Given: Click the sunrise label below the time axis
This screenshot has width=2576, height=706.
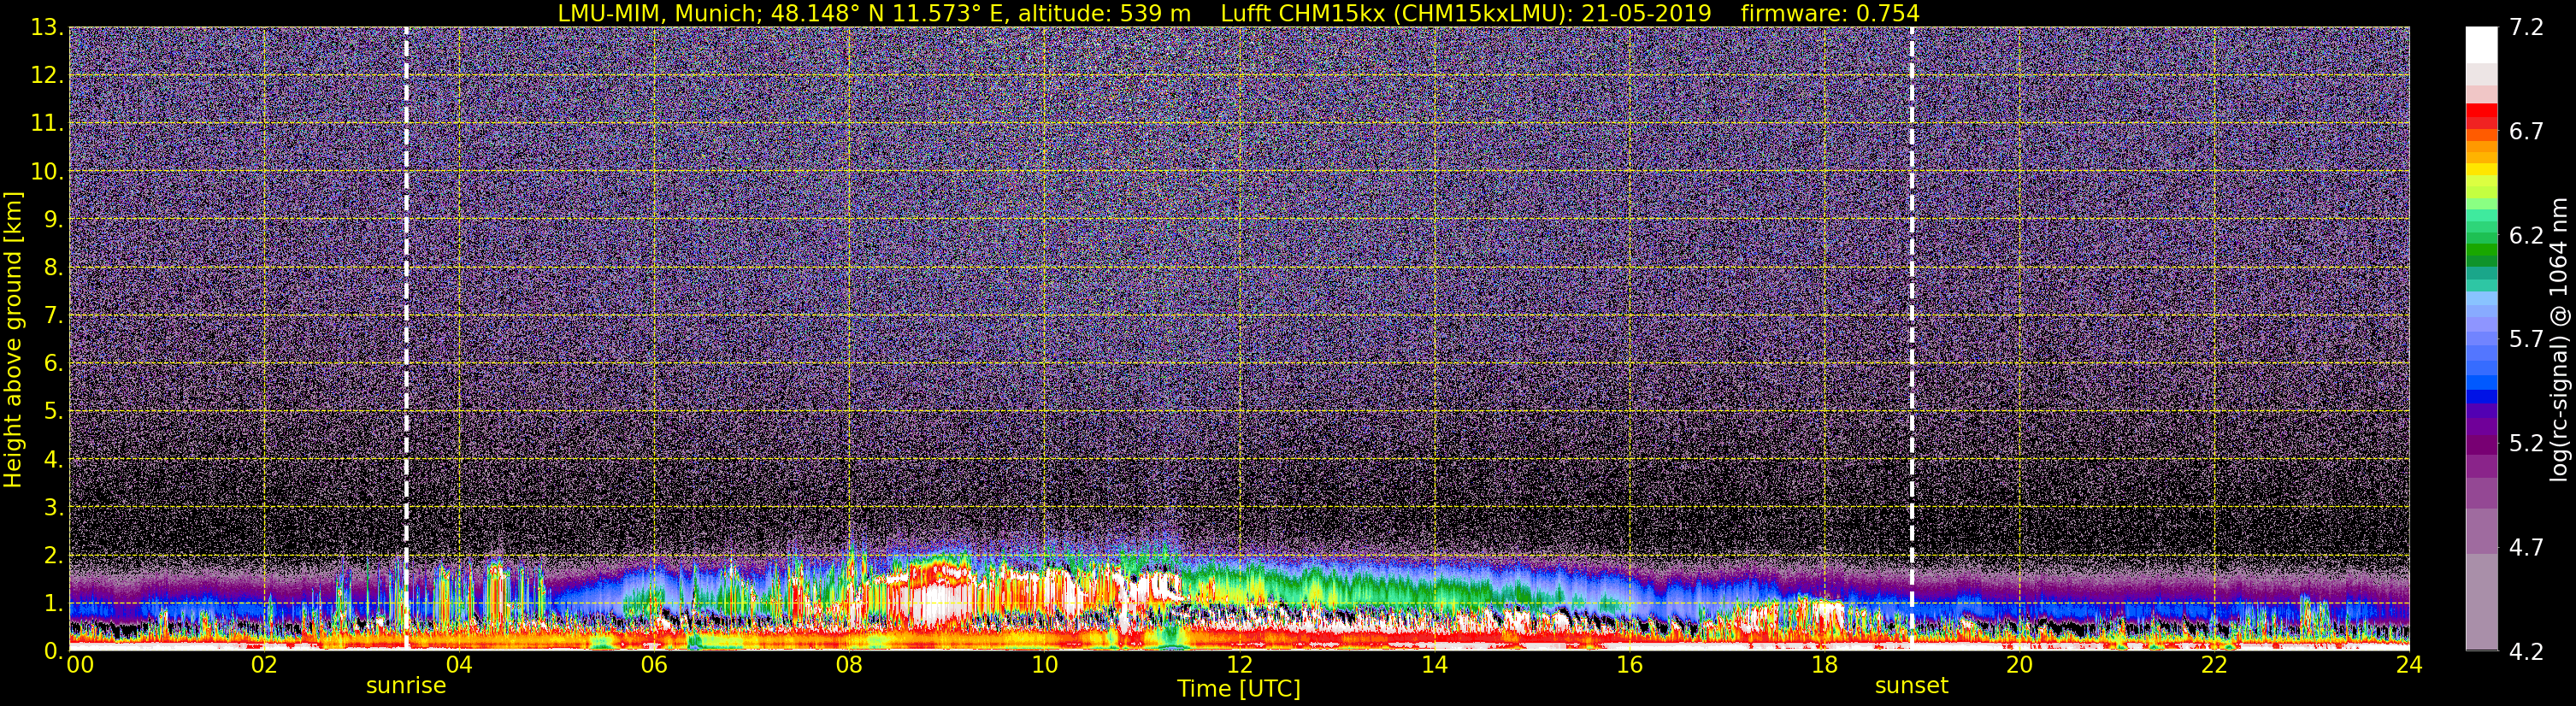Looking at the screenshot, I should tap(406, 686).
